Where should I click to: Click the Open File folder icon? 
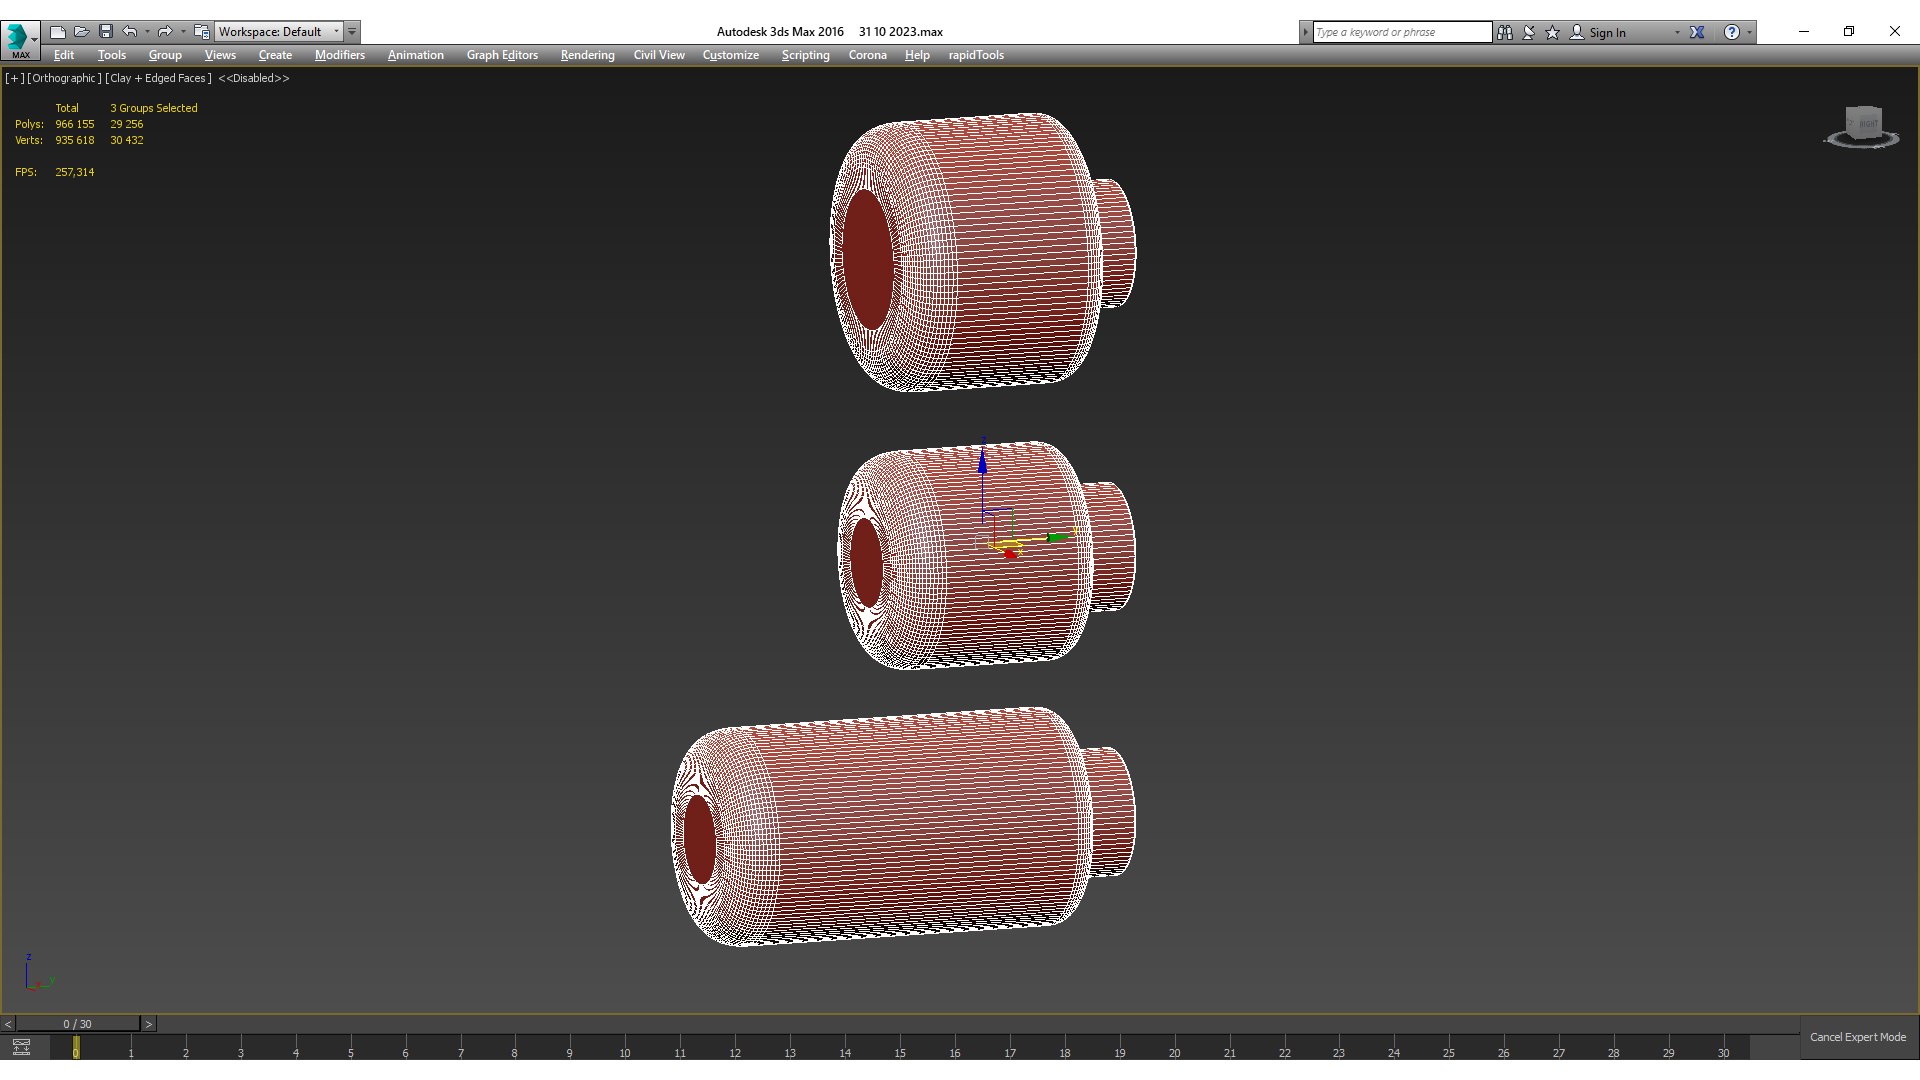[x=82, y=32]
